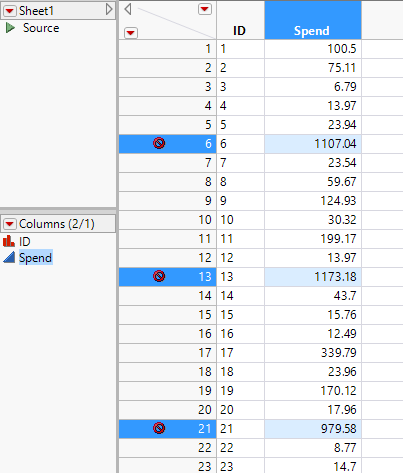Click the Spend cell 8.77

(x=313, y=448)
